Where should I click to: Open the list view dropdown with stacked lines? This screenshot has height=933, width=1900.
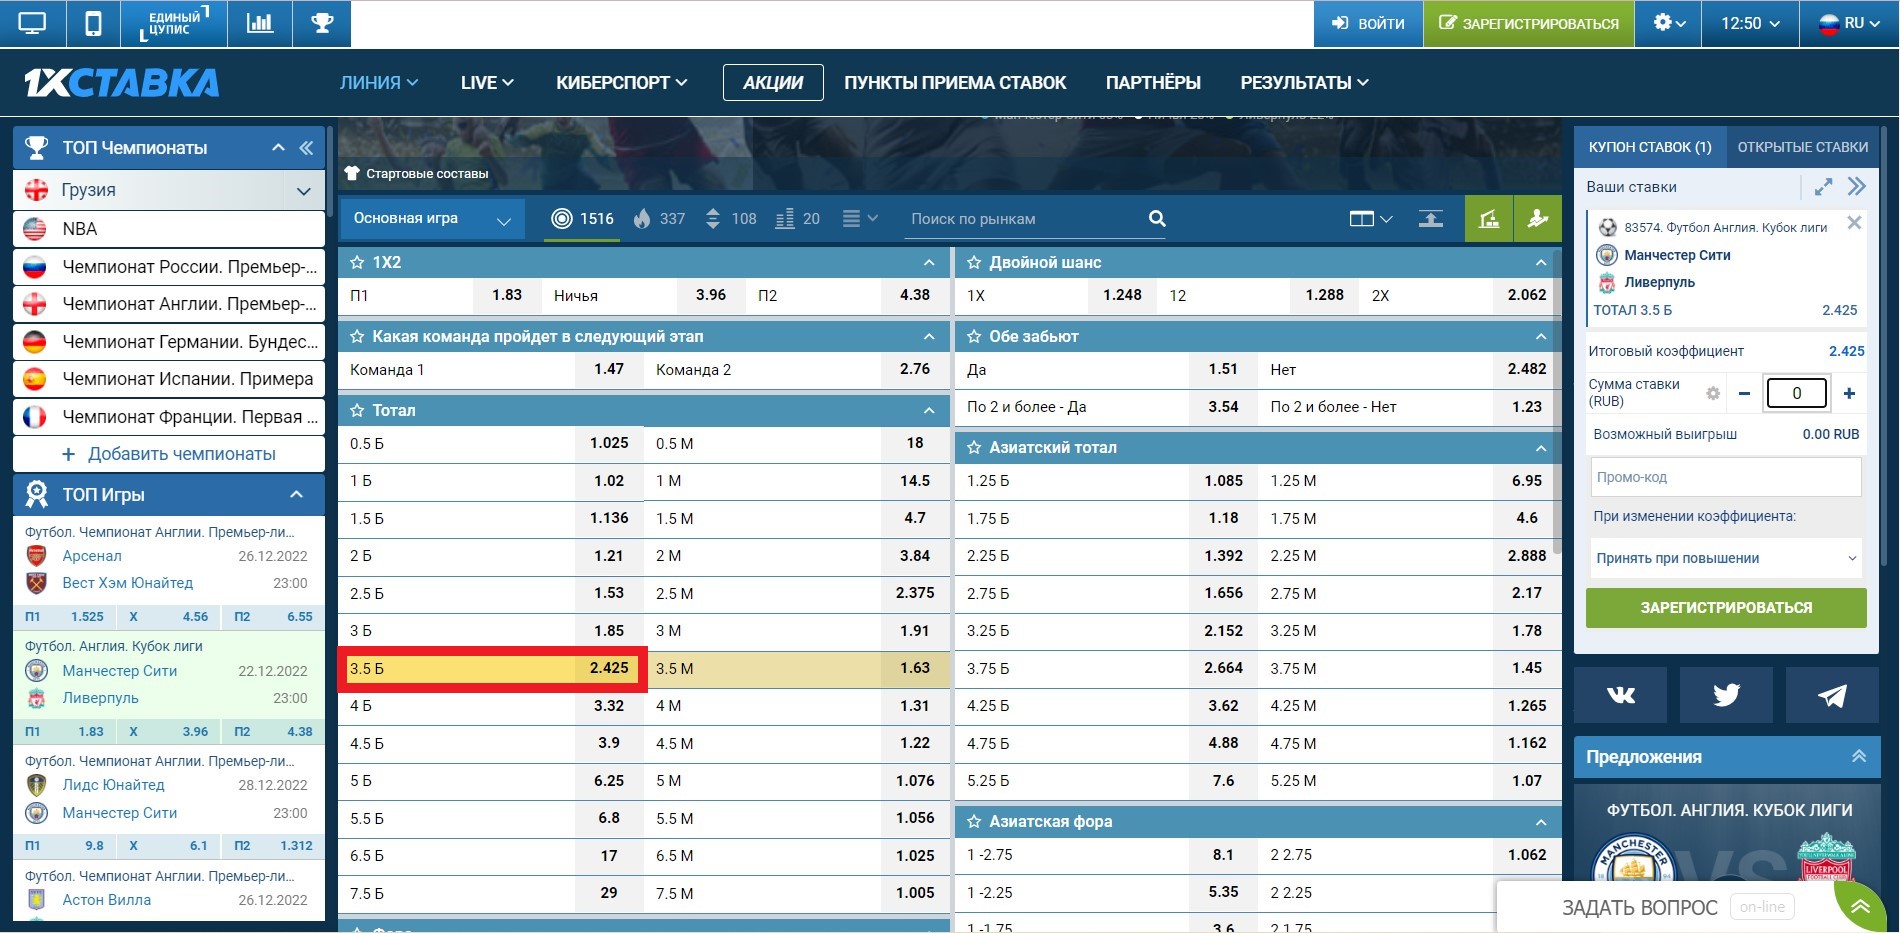tap(860, 219)
